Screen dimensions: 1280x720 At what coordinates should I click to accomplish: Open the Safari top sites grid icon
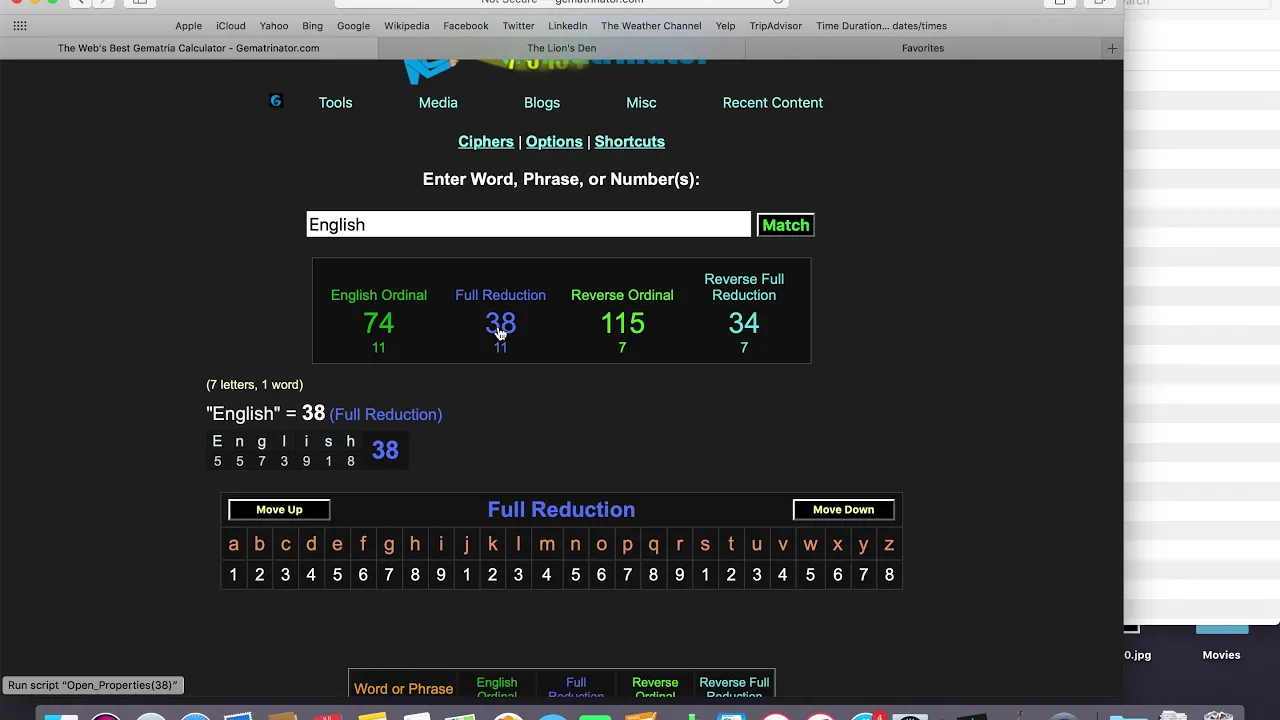20,26
